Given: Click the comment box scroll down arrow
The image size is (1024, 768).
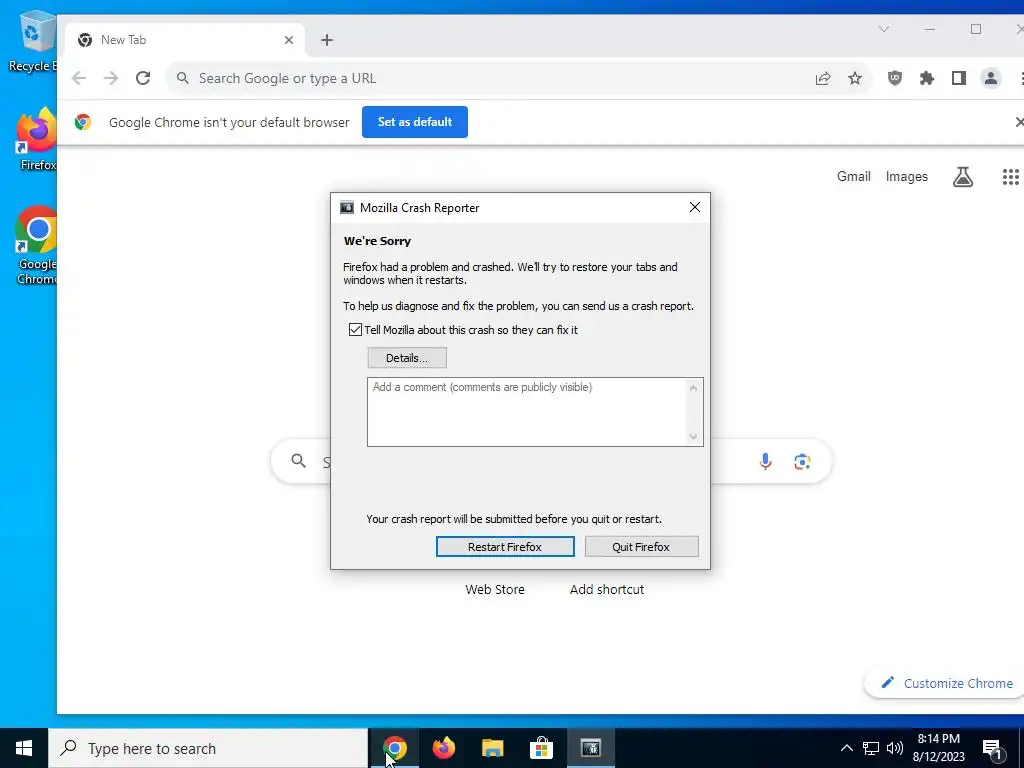Looking at the screenshot, I should coord(694,436).
